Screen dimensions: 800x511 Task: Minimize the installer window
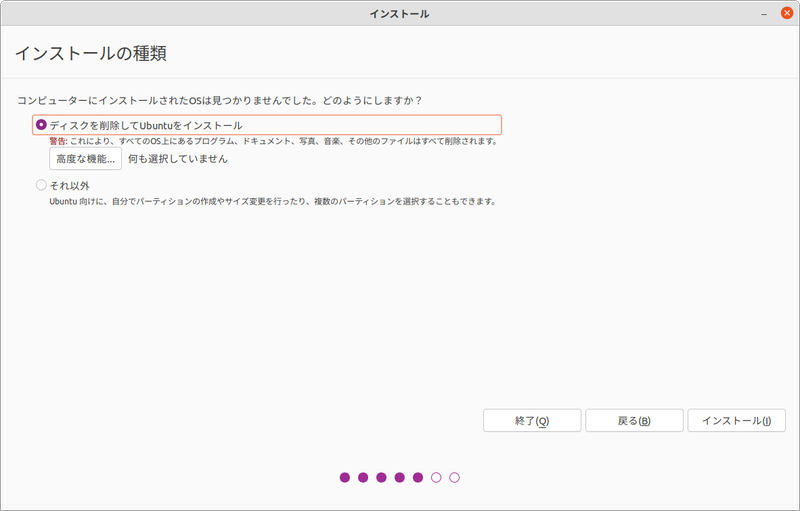click(x=764, y=14)
